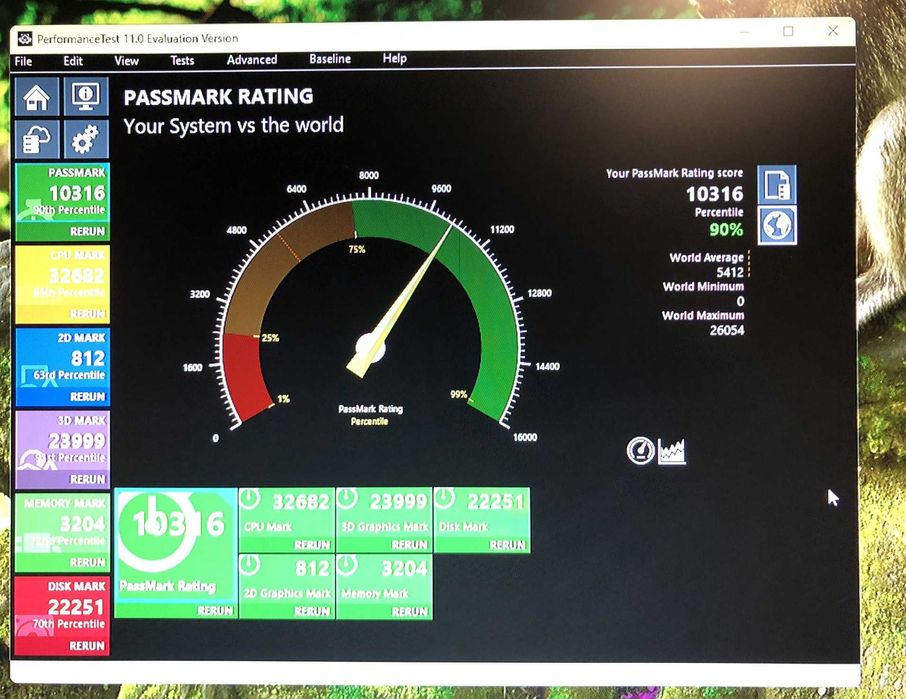Open the Baseline menu
906x699 pixels.
[330, 59]
